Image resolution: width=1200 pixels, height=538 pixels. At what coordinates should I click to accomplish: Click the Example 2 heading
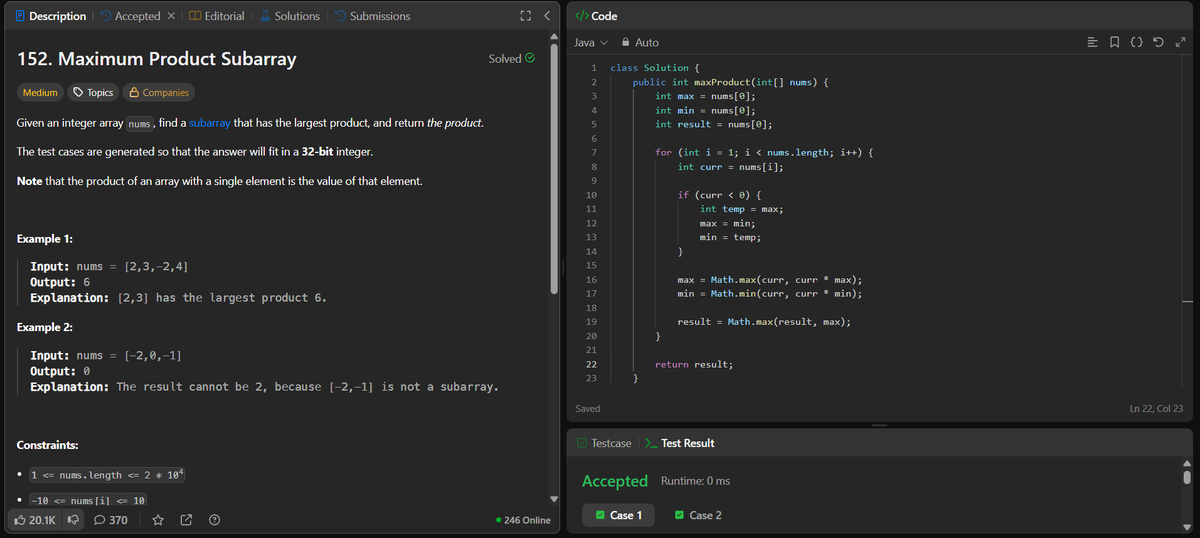click(x=45, y=327)
